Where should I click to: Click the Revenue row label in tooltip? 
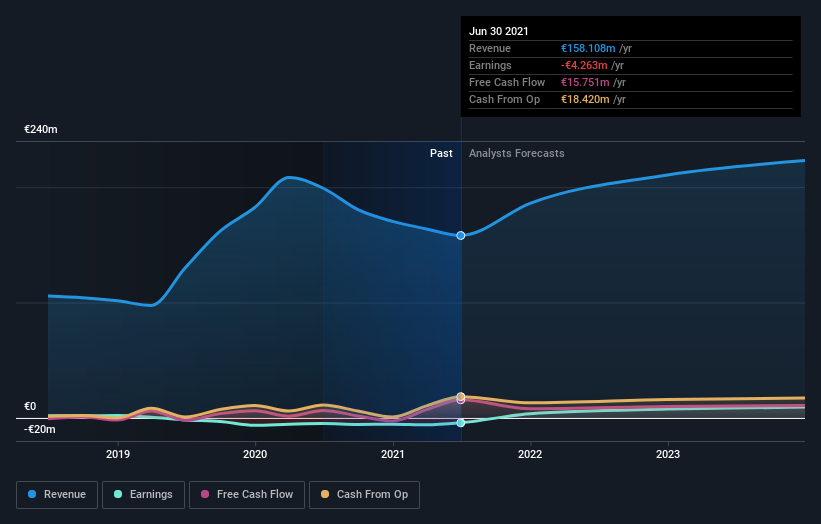tap(490, 48)
